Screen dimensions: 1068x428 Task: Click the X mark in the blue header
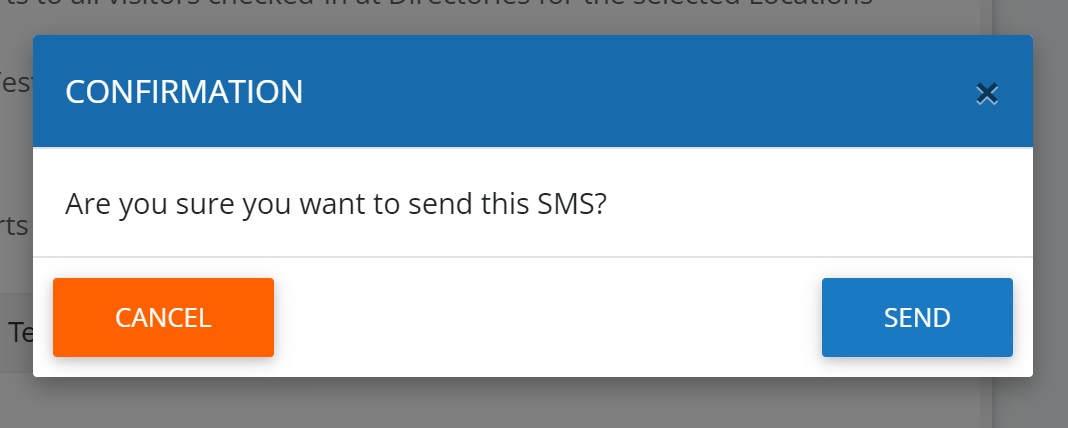click(x=986, y=93)
